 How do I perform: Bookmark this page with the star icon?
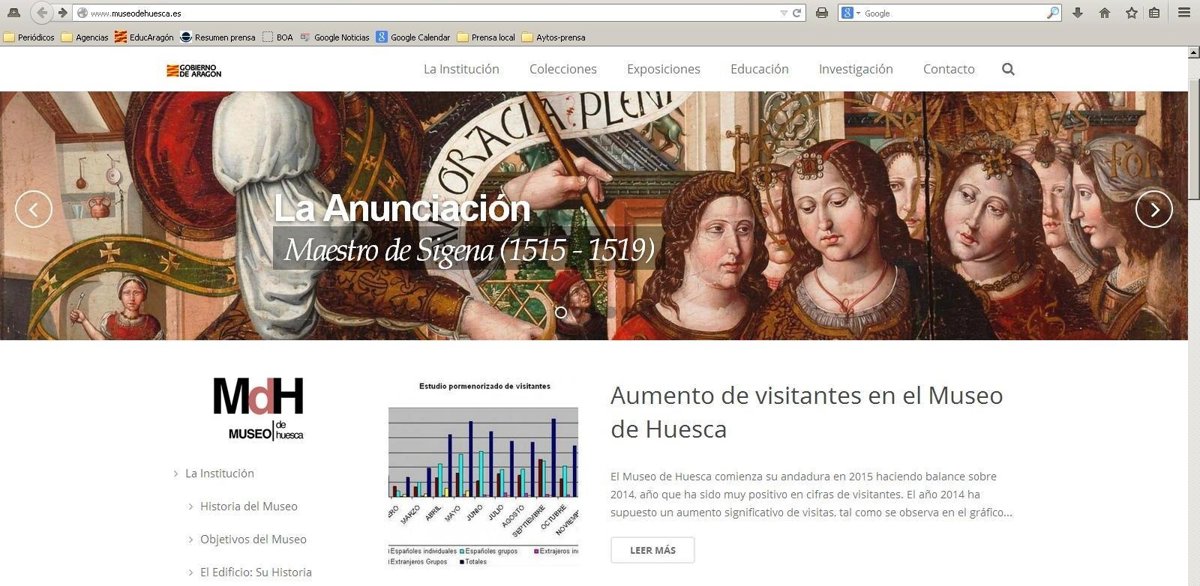point(1131,13)
